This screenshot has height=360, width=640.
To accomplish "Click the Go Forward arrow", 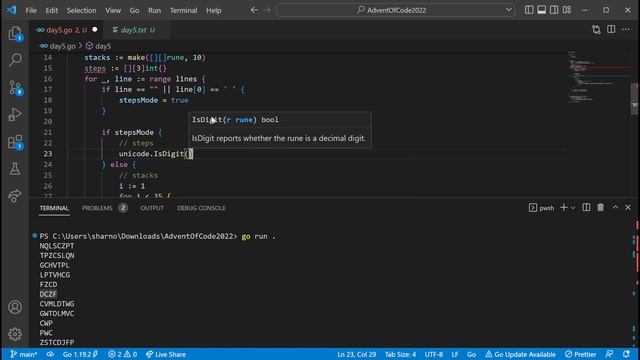I will (x=267, y=10).
